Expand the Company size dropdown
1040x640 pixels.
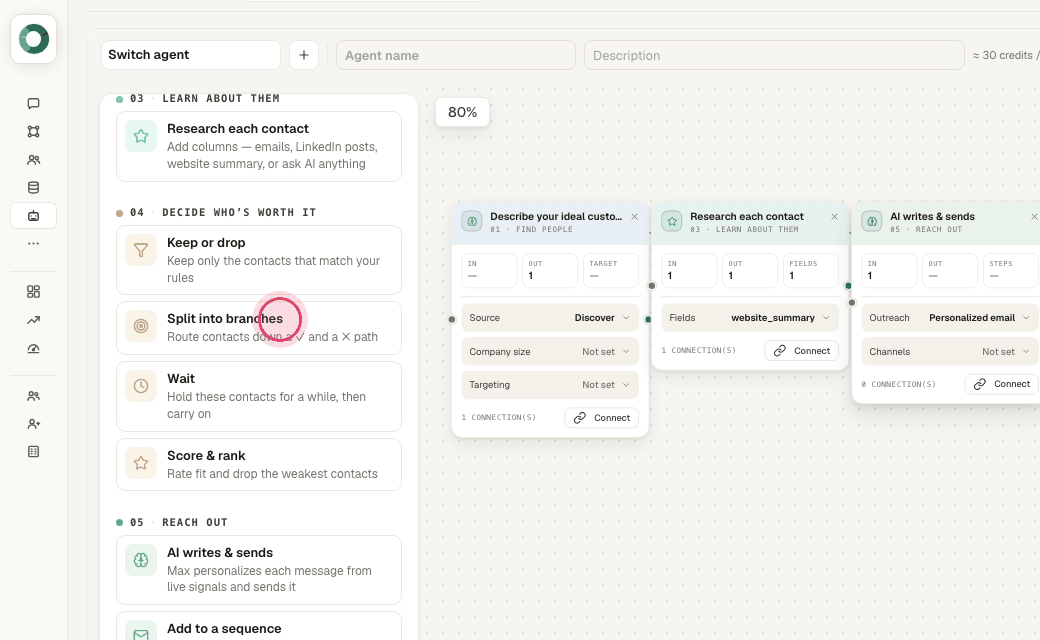pyautogui.click(x=550, y=352)
